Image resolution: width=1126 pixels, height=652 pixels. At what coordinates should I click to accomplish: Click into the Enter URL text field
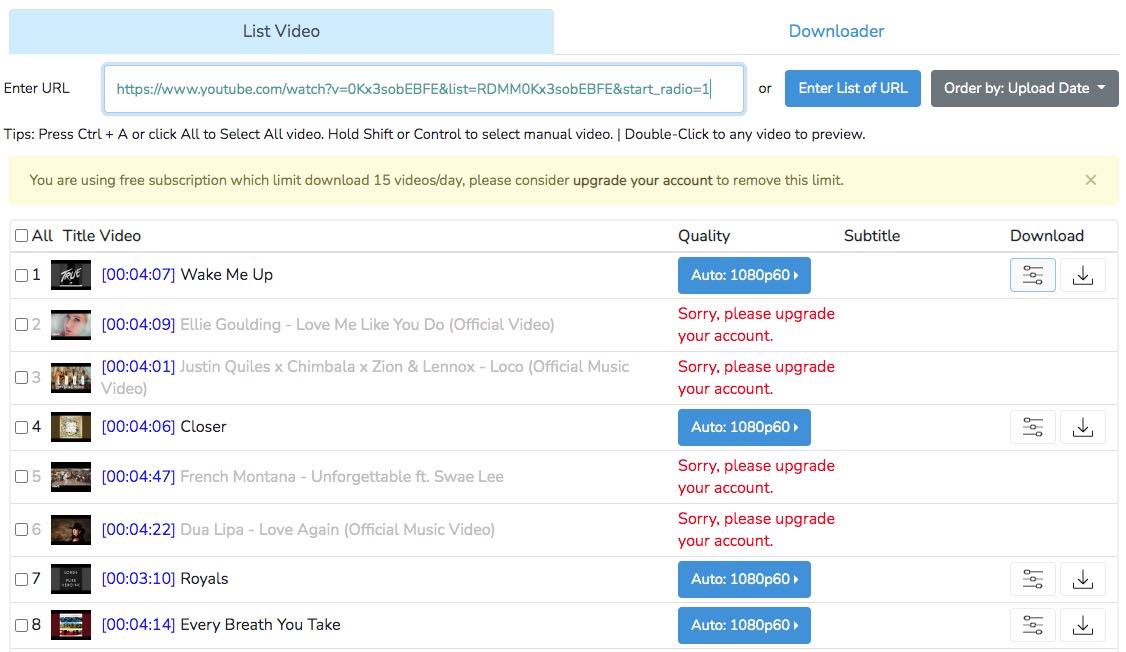pos(423,89)
